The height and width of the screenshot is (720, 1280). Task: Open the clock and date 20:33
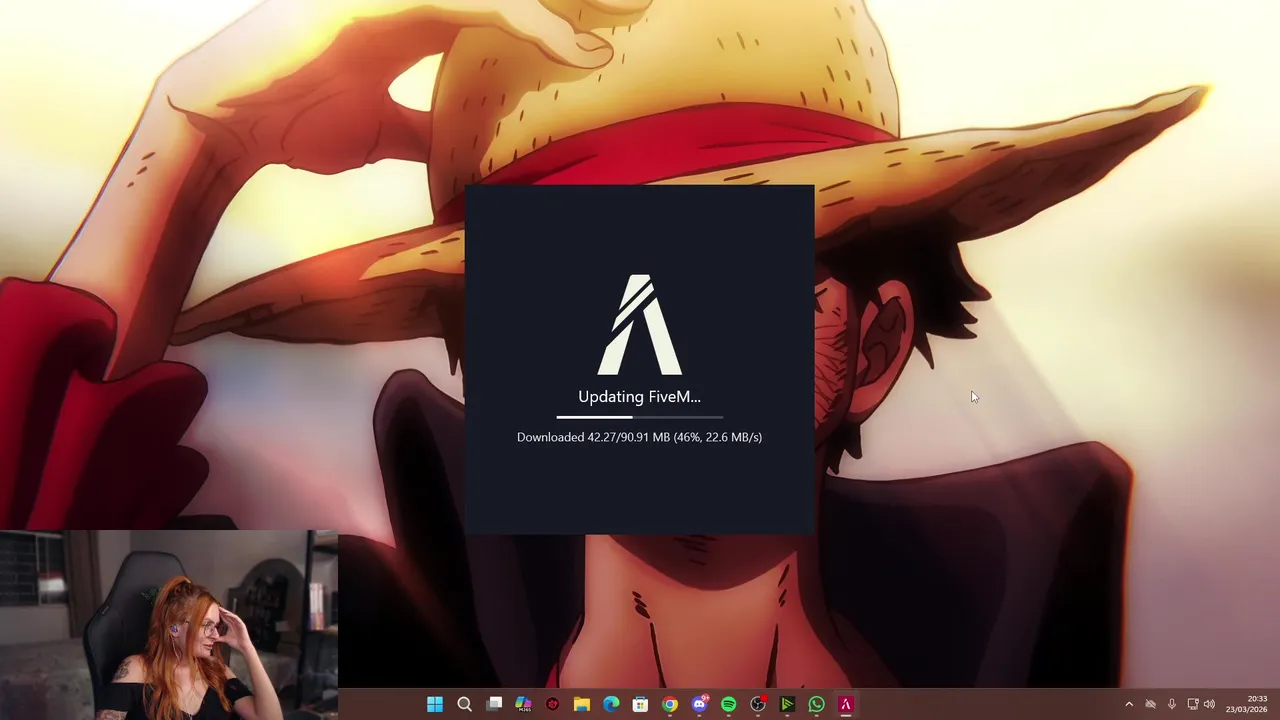[1246, 704]
